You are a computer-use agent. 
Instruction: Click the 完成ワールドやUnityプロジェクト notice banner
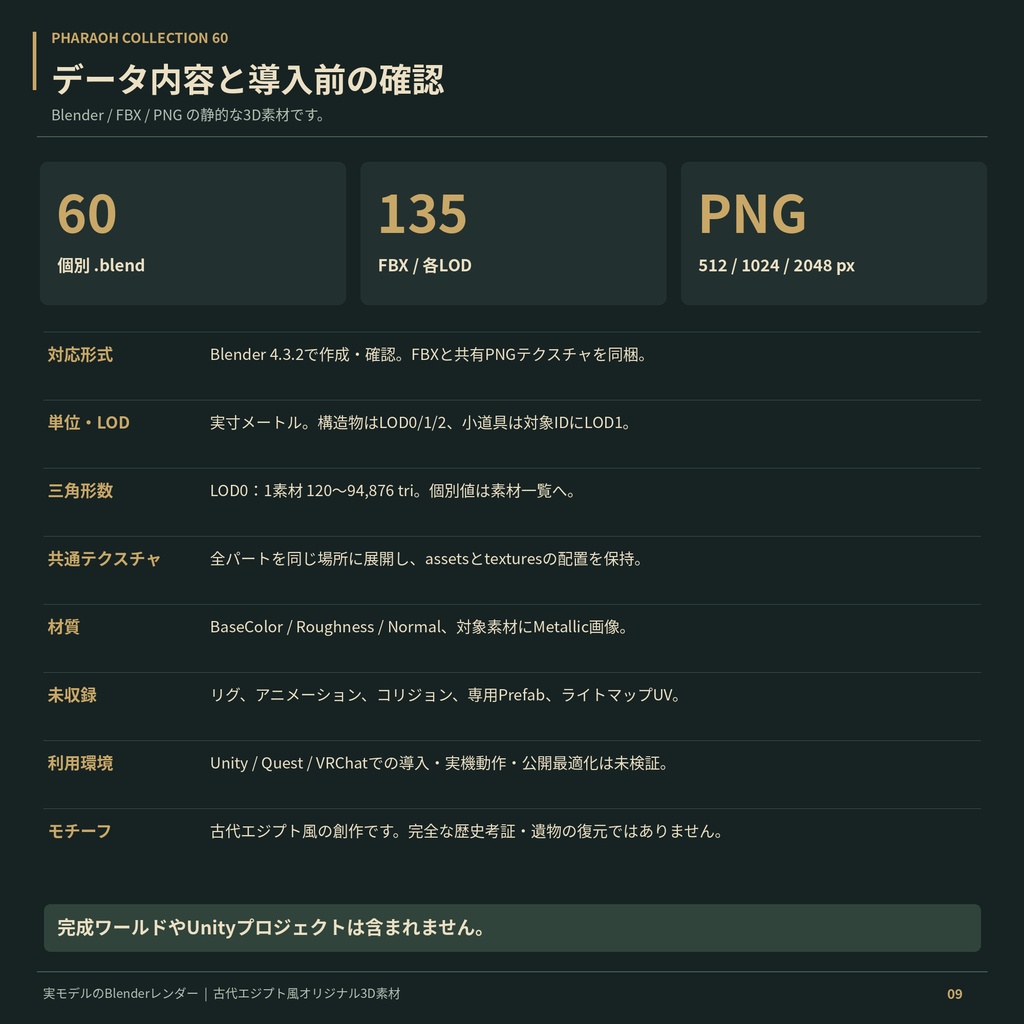tap(512, 928)
